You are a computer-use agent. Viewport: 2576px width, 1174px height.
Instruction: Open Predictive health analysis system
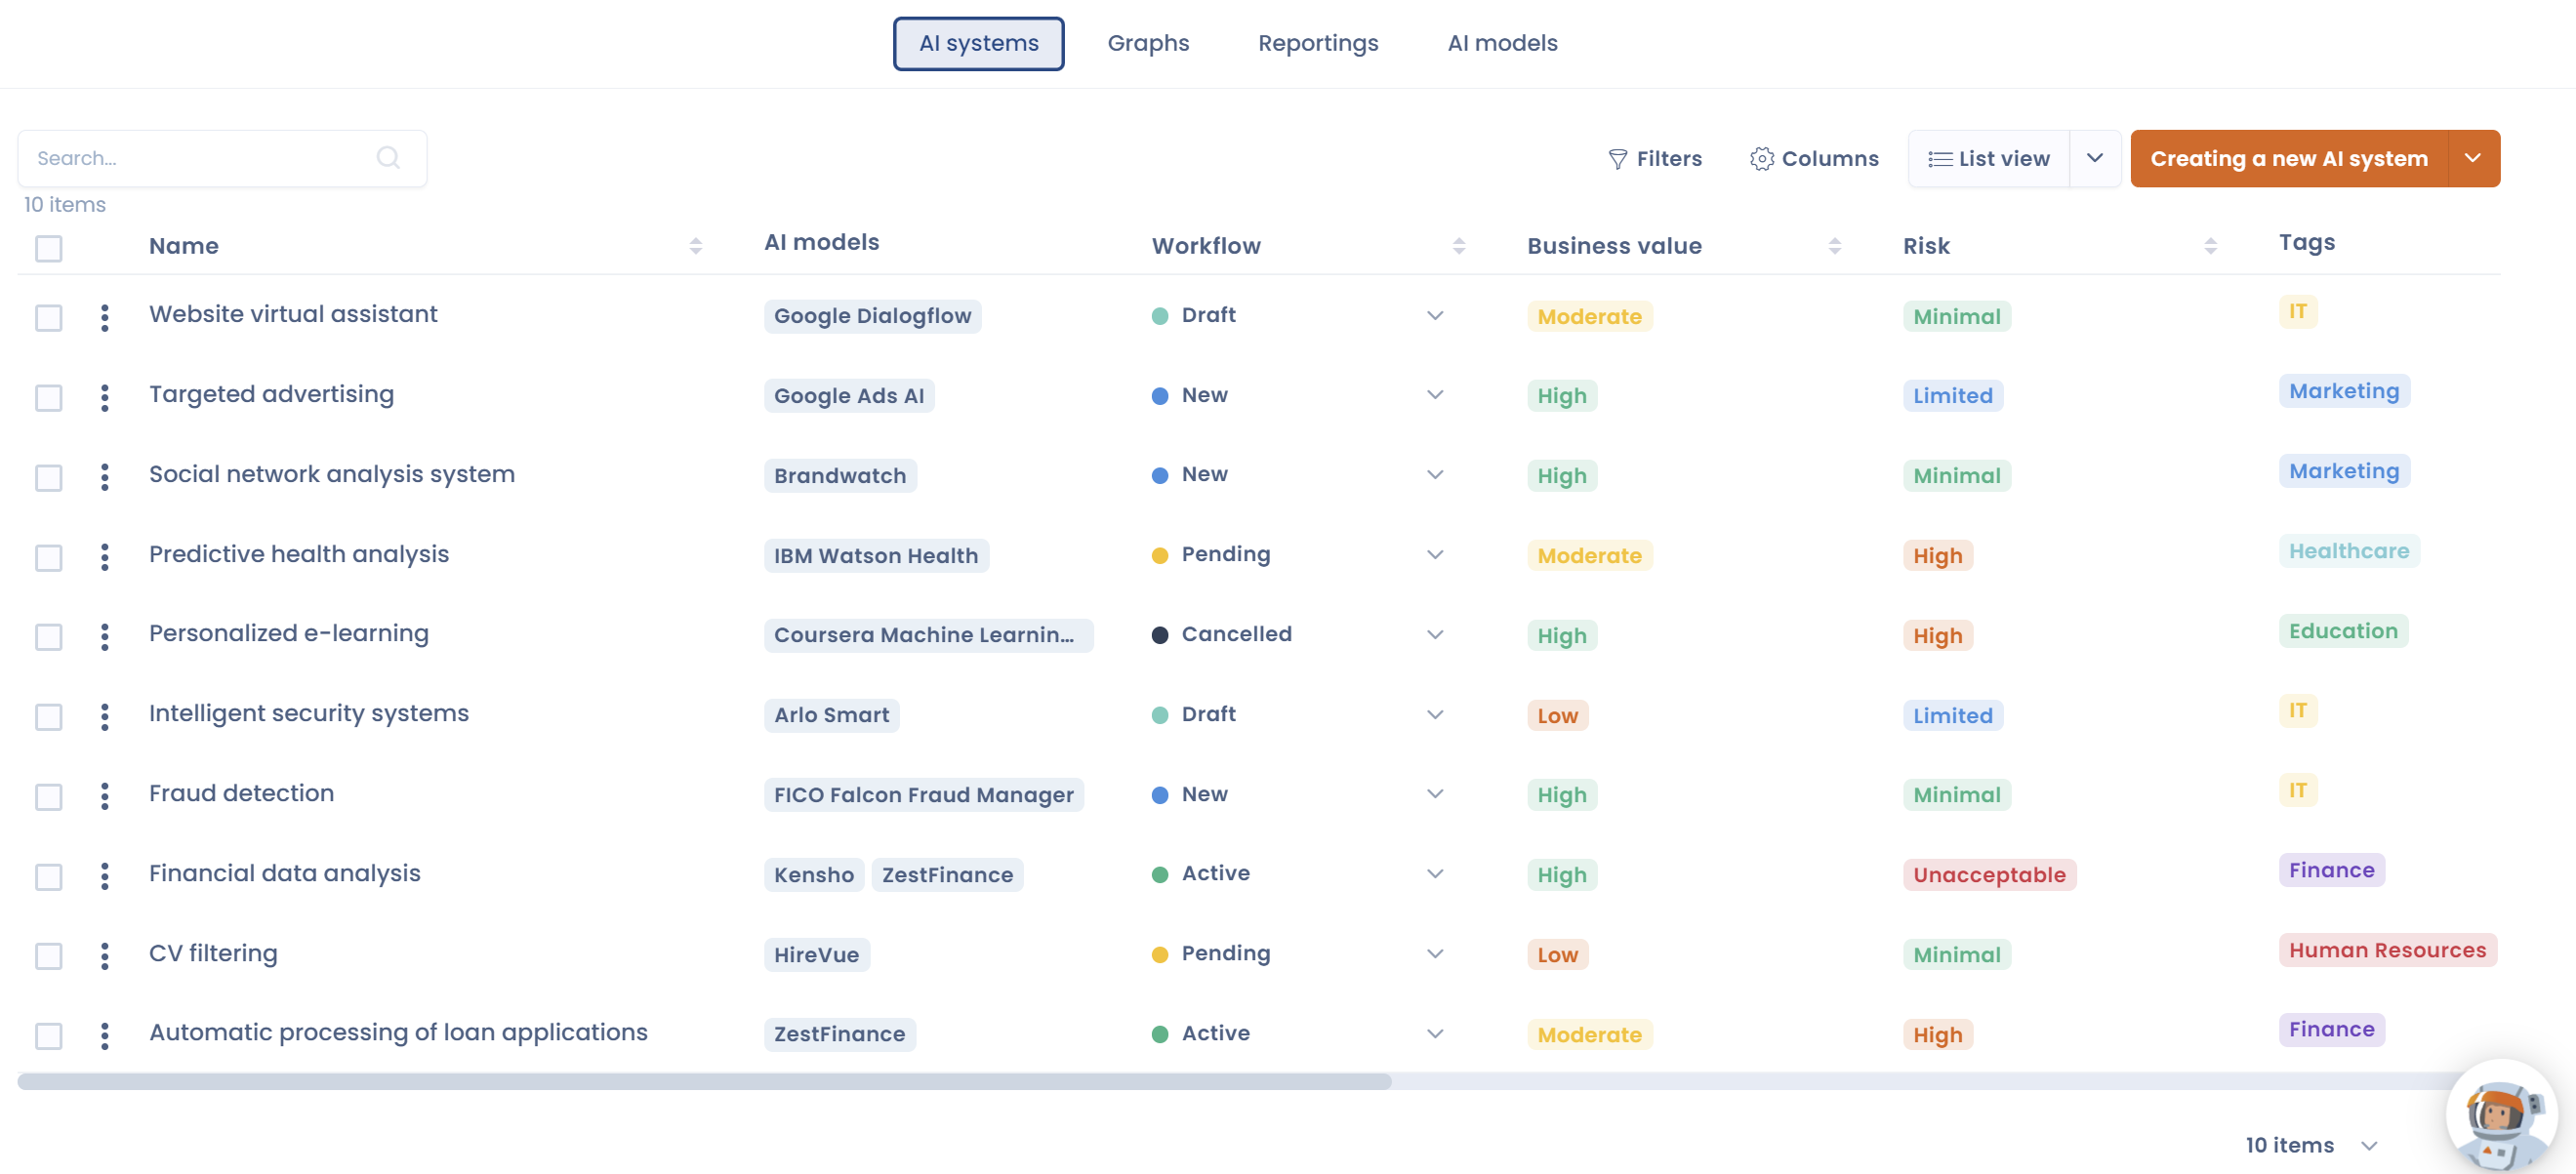(x=299, y=554)
